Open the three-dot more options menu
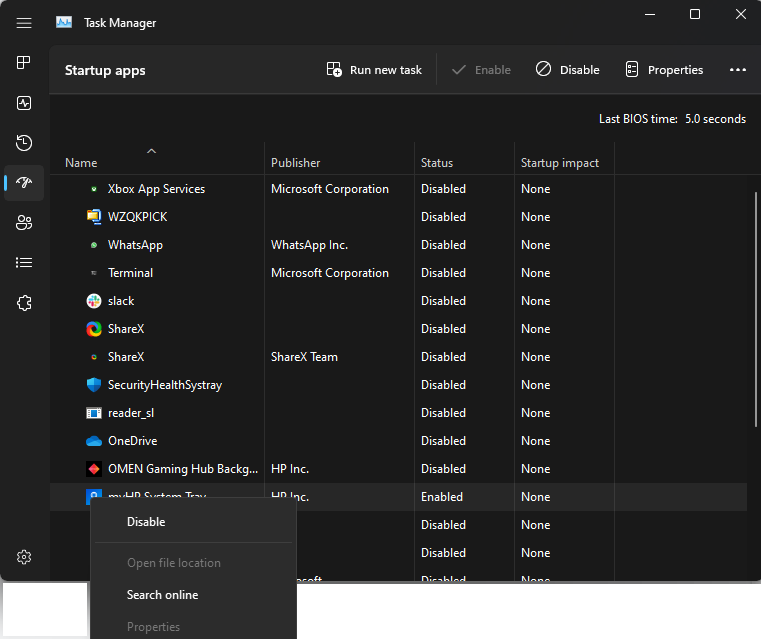The width and height of the screenshot is (761, 639). pos(738,70)
